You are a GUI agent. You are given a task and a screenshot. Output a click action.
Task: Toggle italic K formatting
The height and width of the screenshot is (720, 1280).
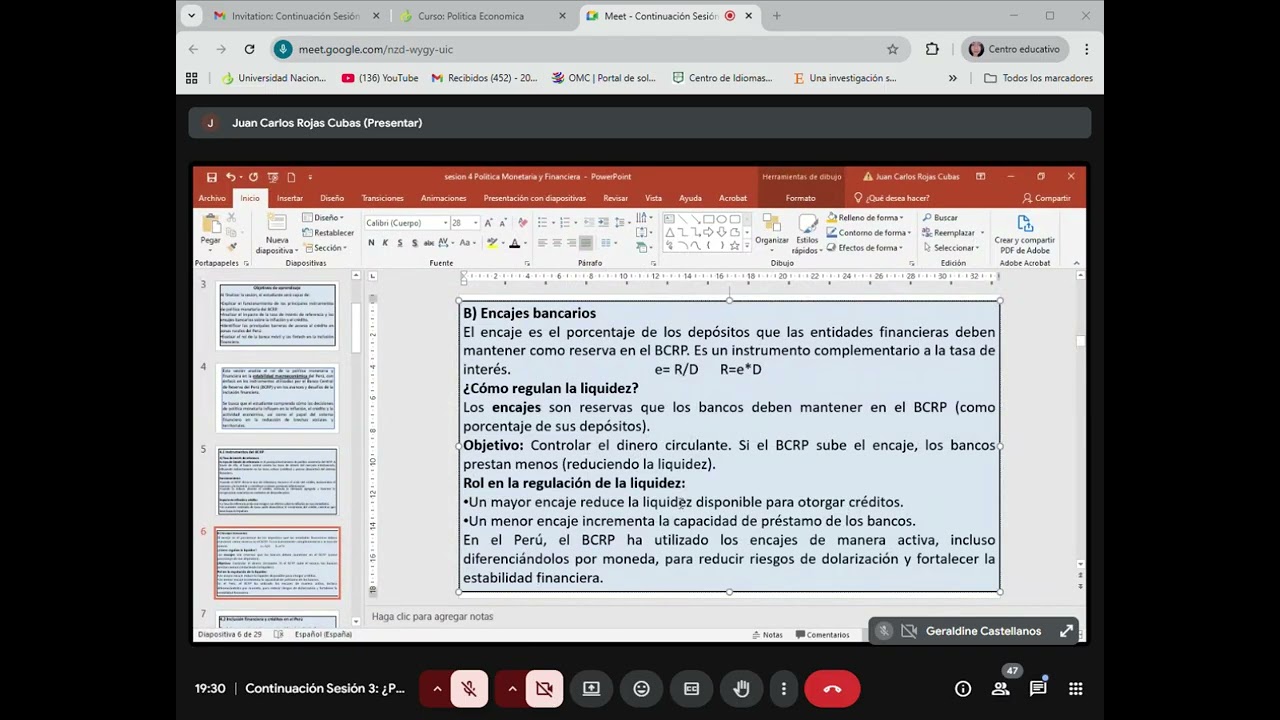tap(385, 243)
